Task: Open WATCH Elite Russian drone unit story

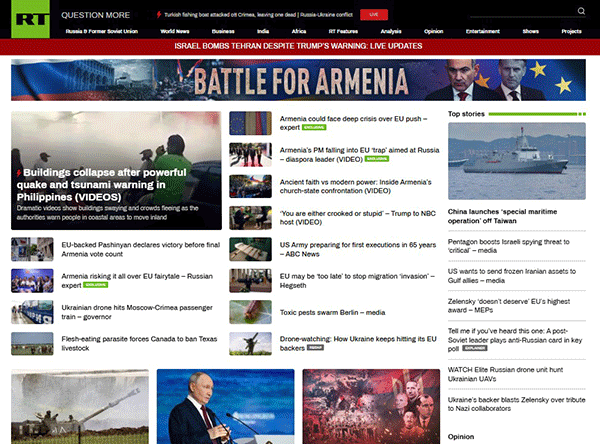Action: [x=505, y=374]
